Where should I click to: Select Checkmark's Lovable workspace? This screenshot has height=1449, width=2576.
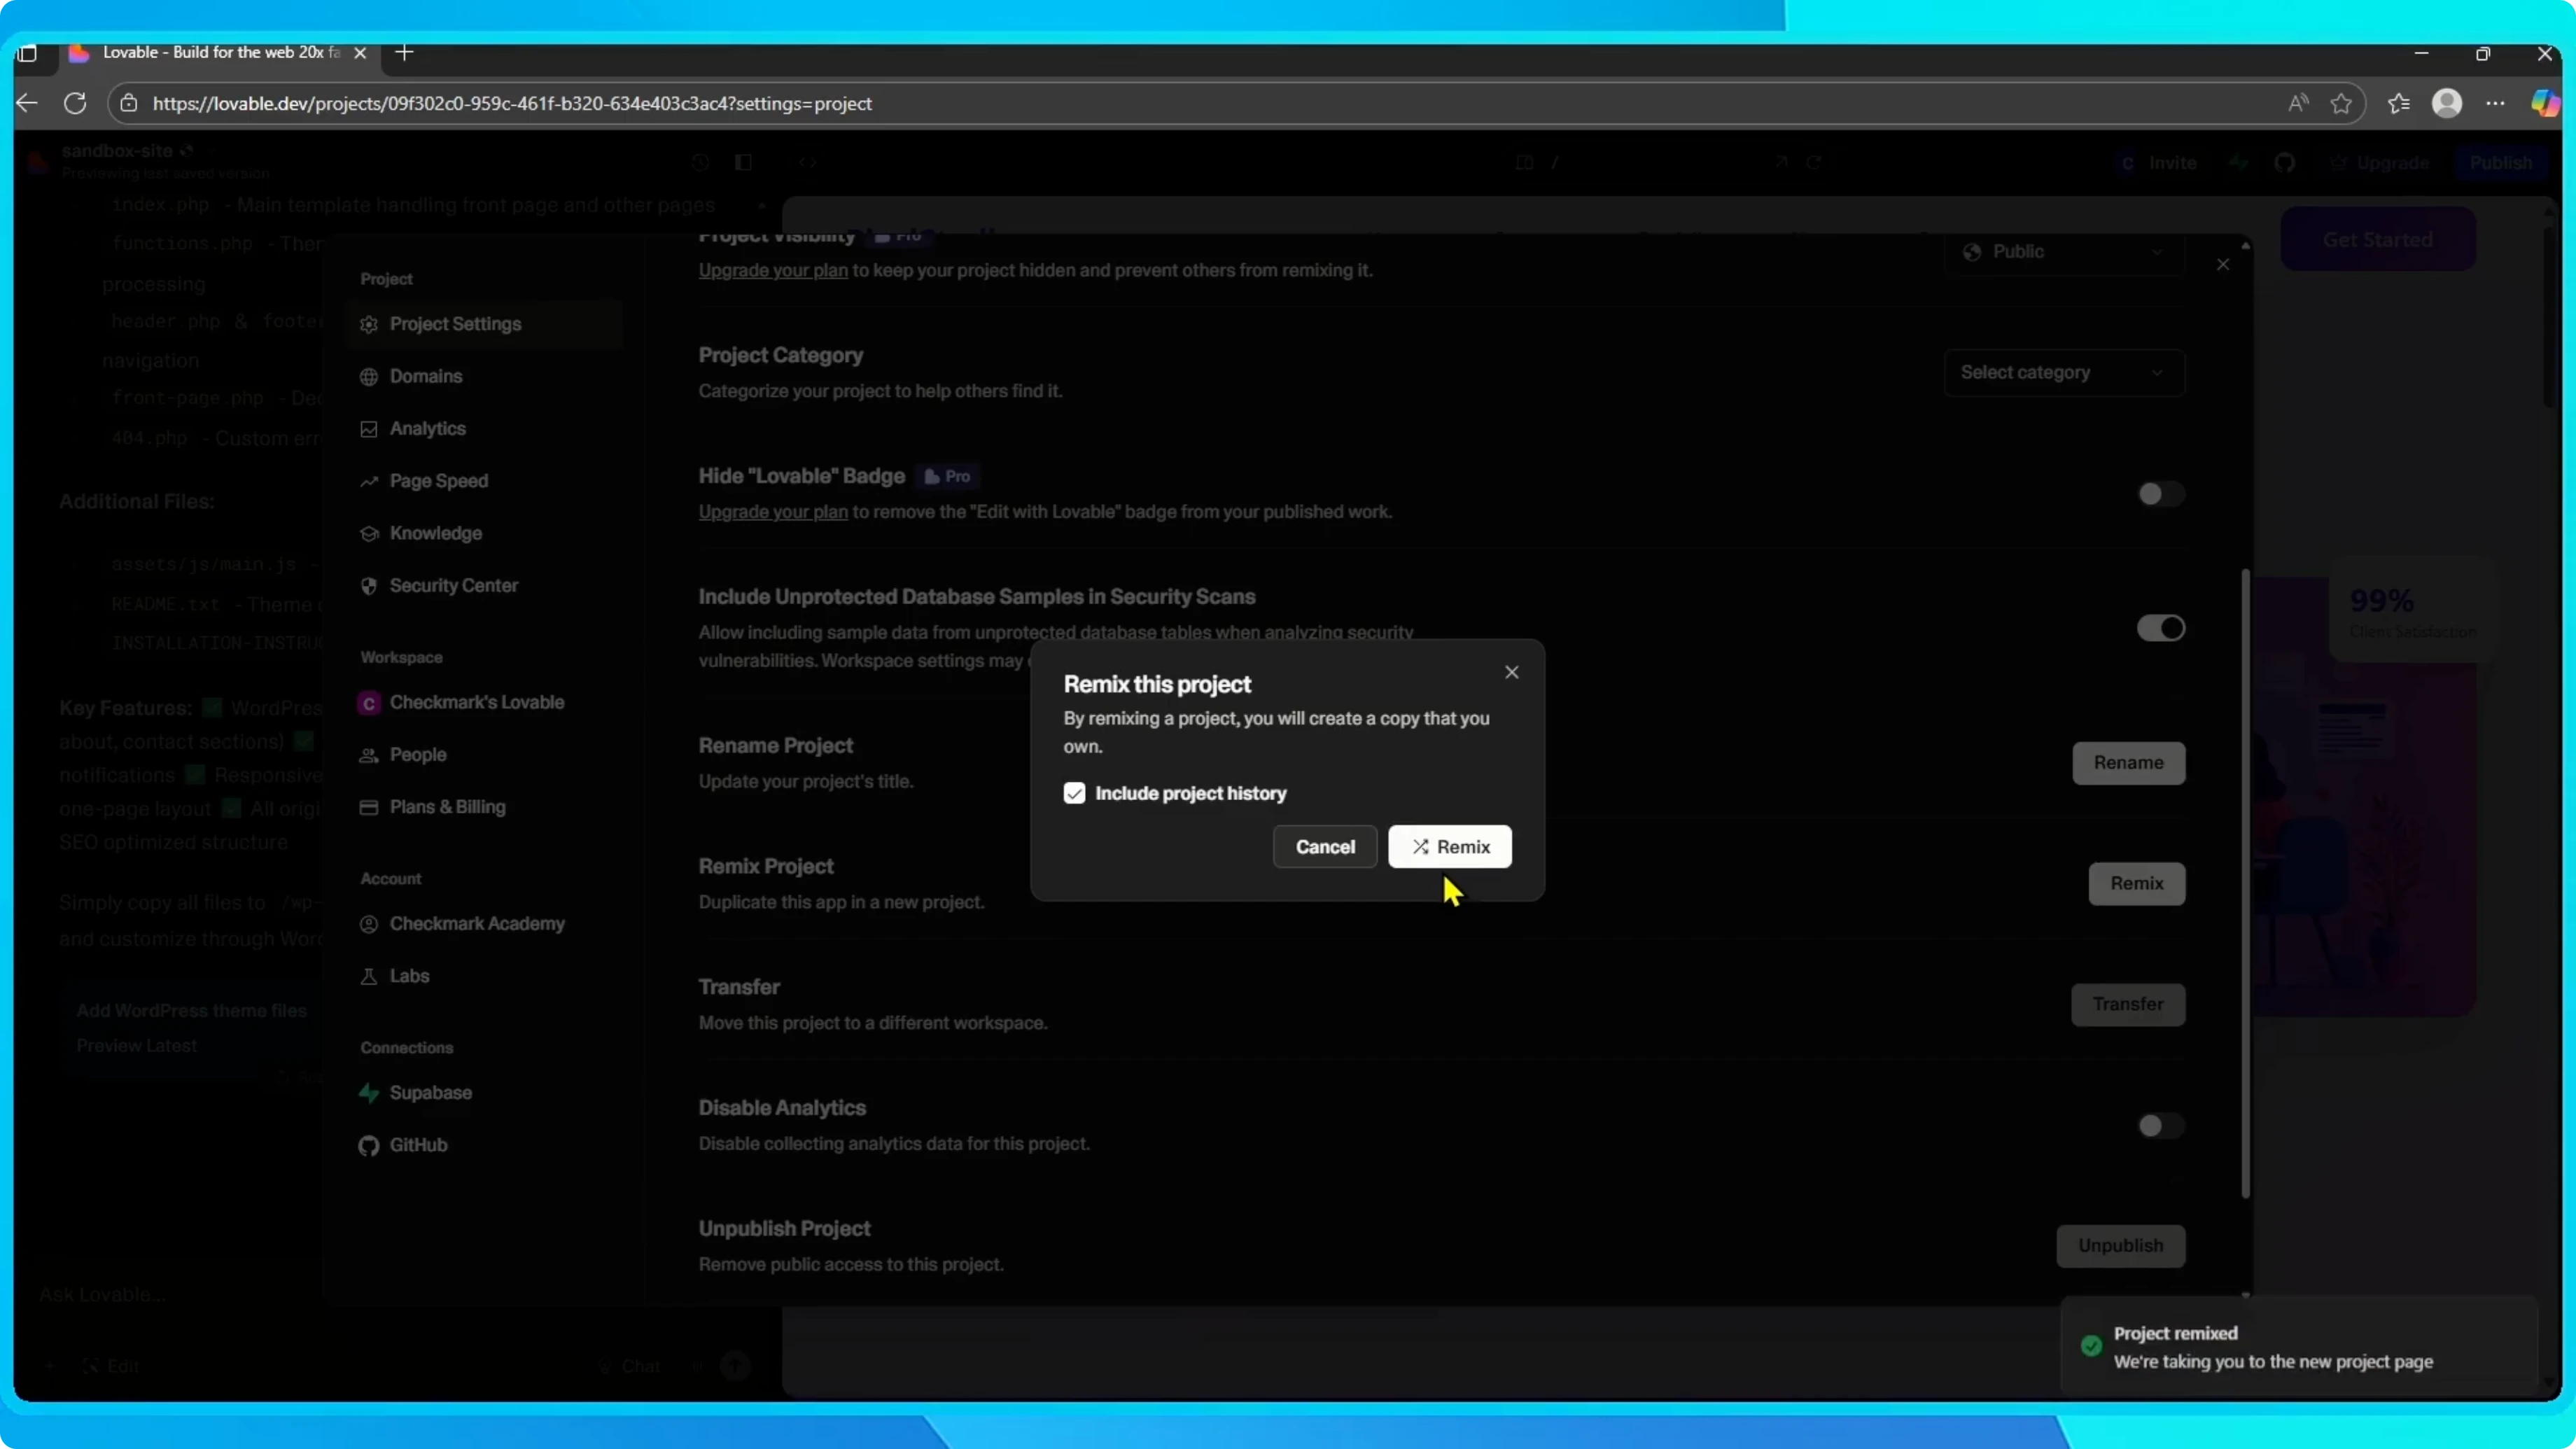tap(482, 702)
